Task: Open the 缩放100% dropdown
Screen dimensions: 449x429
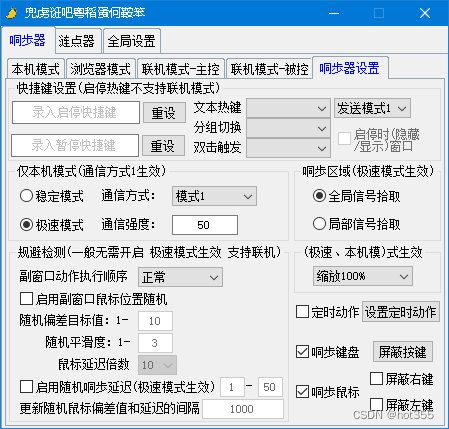Action: tap(363, 276)
